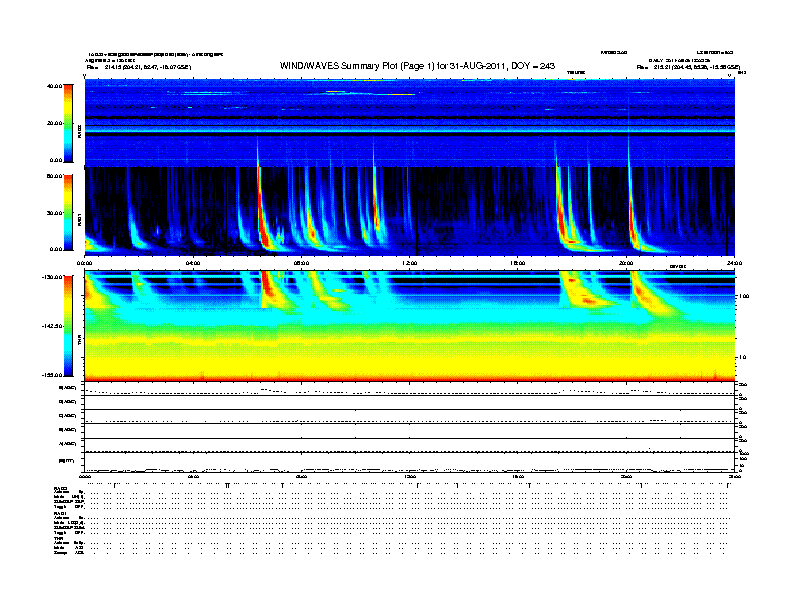Click the 16:00 tick under the RAD1 spectrogram
Viewport: 792px width, 612px height.
(x=518, y=263)
